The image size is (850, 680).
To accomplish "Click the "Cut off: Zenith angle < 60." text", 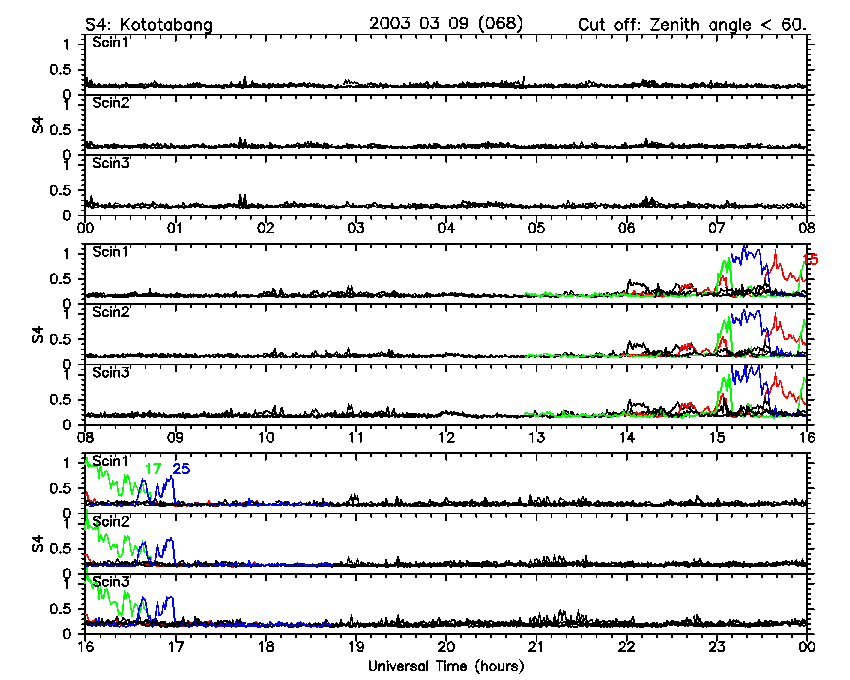I will click(692, 25).
